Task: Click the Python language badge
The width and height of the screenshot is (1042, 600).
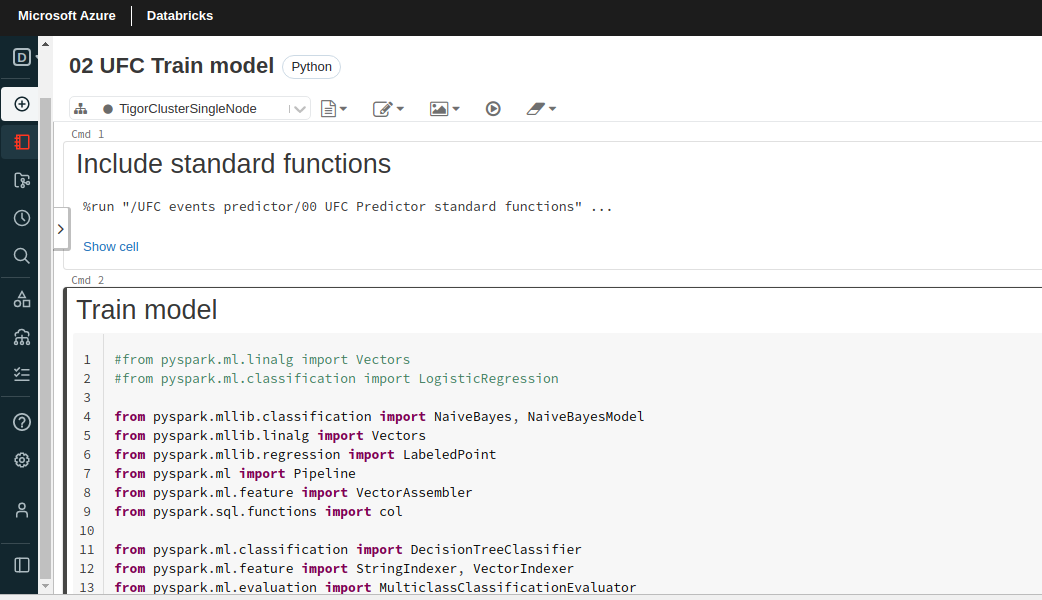Action: (x=311, y=66)
